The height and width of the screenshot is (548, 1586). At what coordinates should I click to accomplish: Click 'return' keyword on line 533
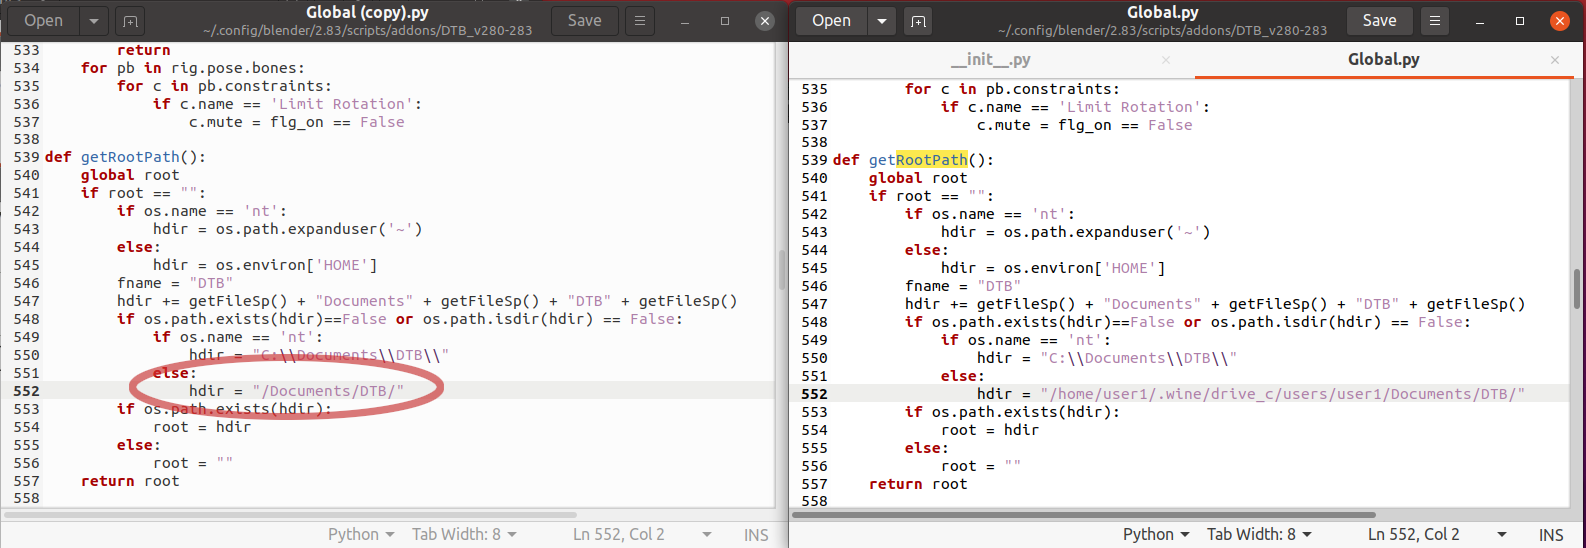pyautogui.click(x=143, y=50)
